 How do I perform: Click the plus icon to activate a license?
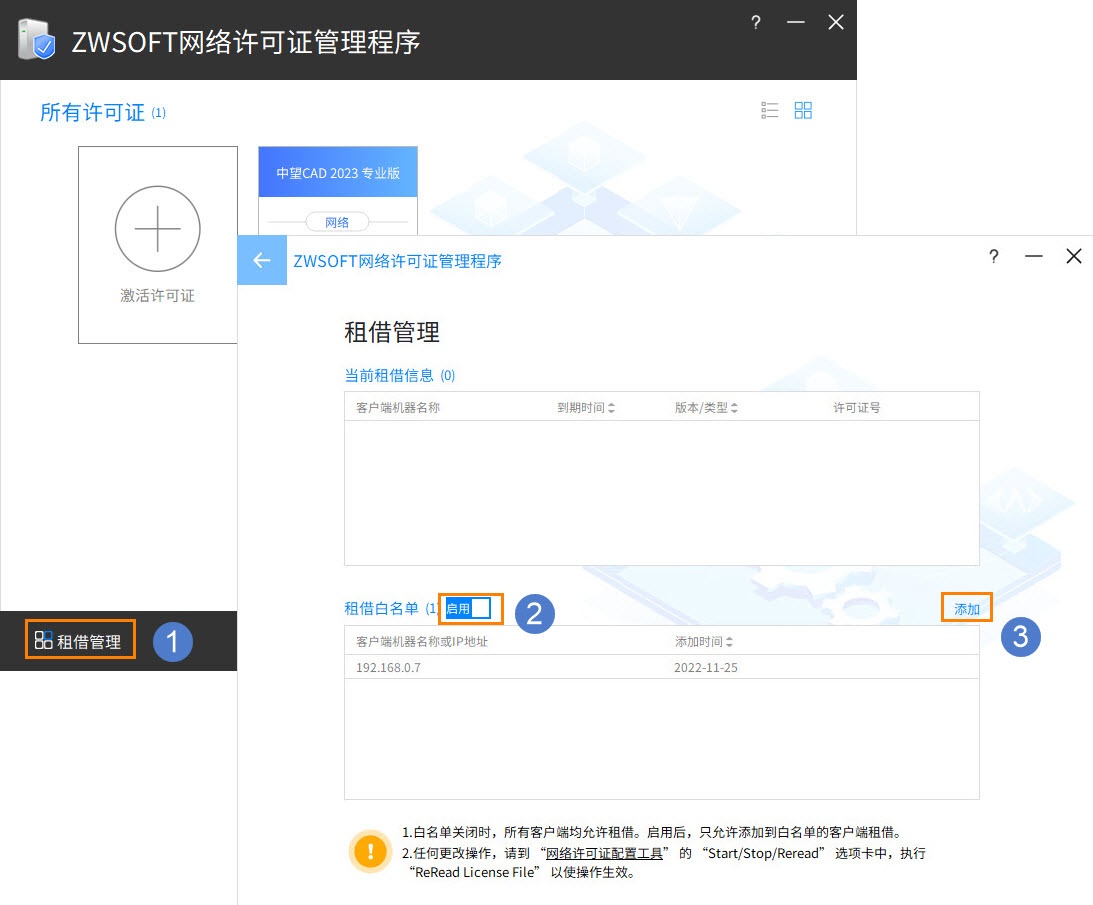click(158, 229)
